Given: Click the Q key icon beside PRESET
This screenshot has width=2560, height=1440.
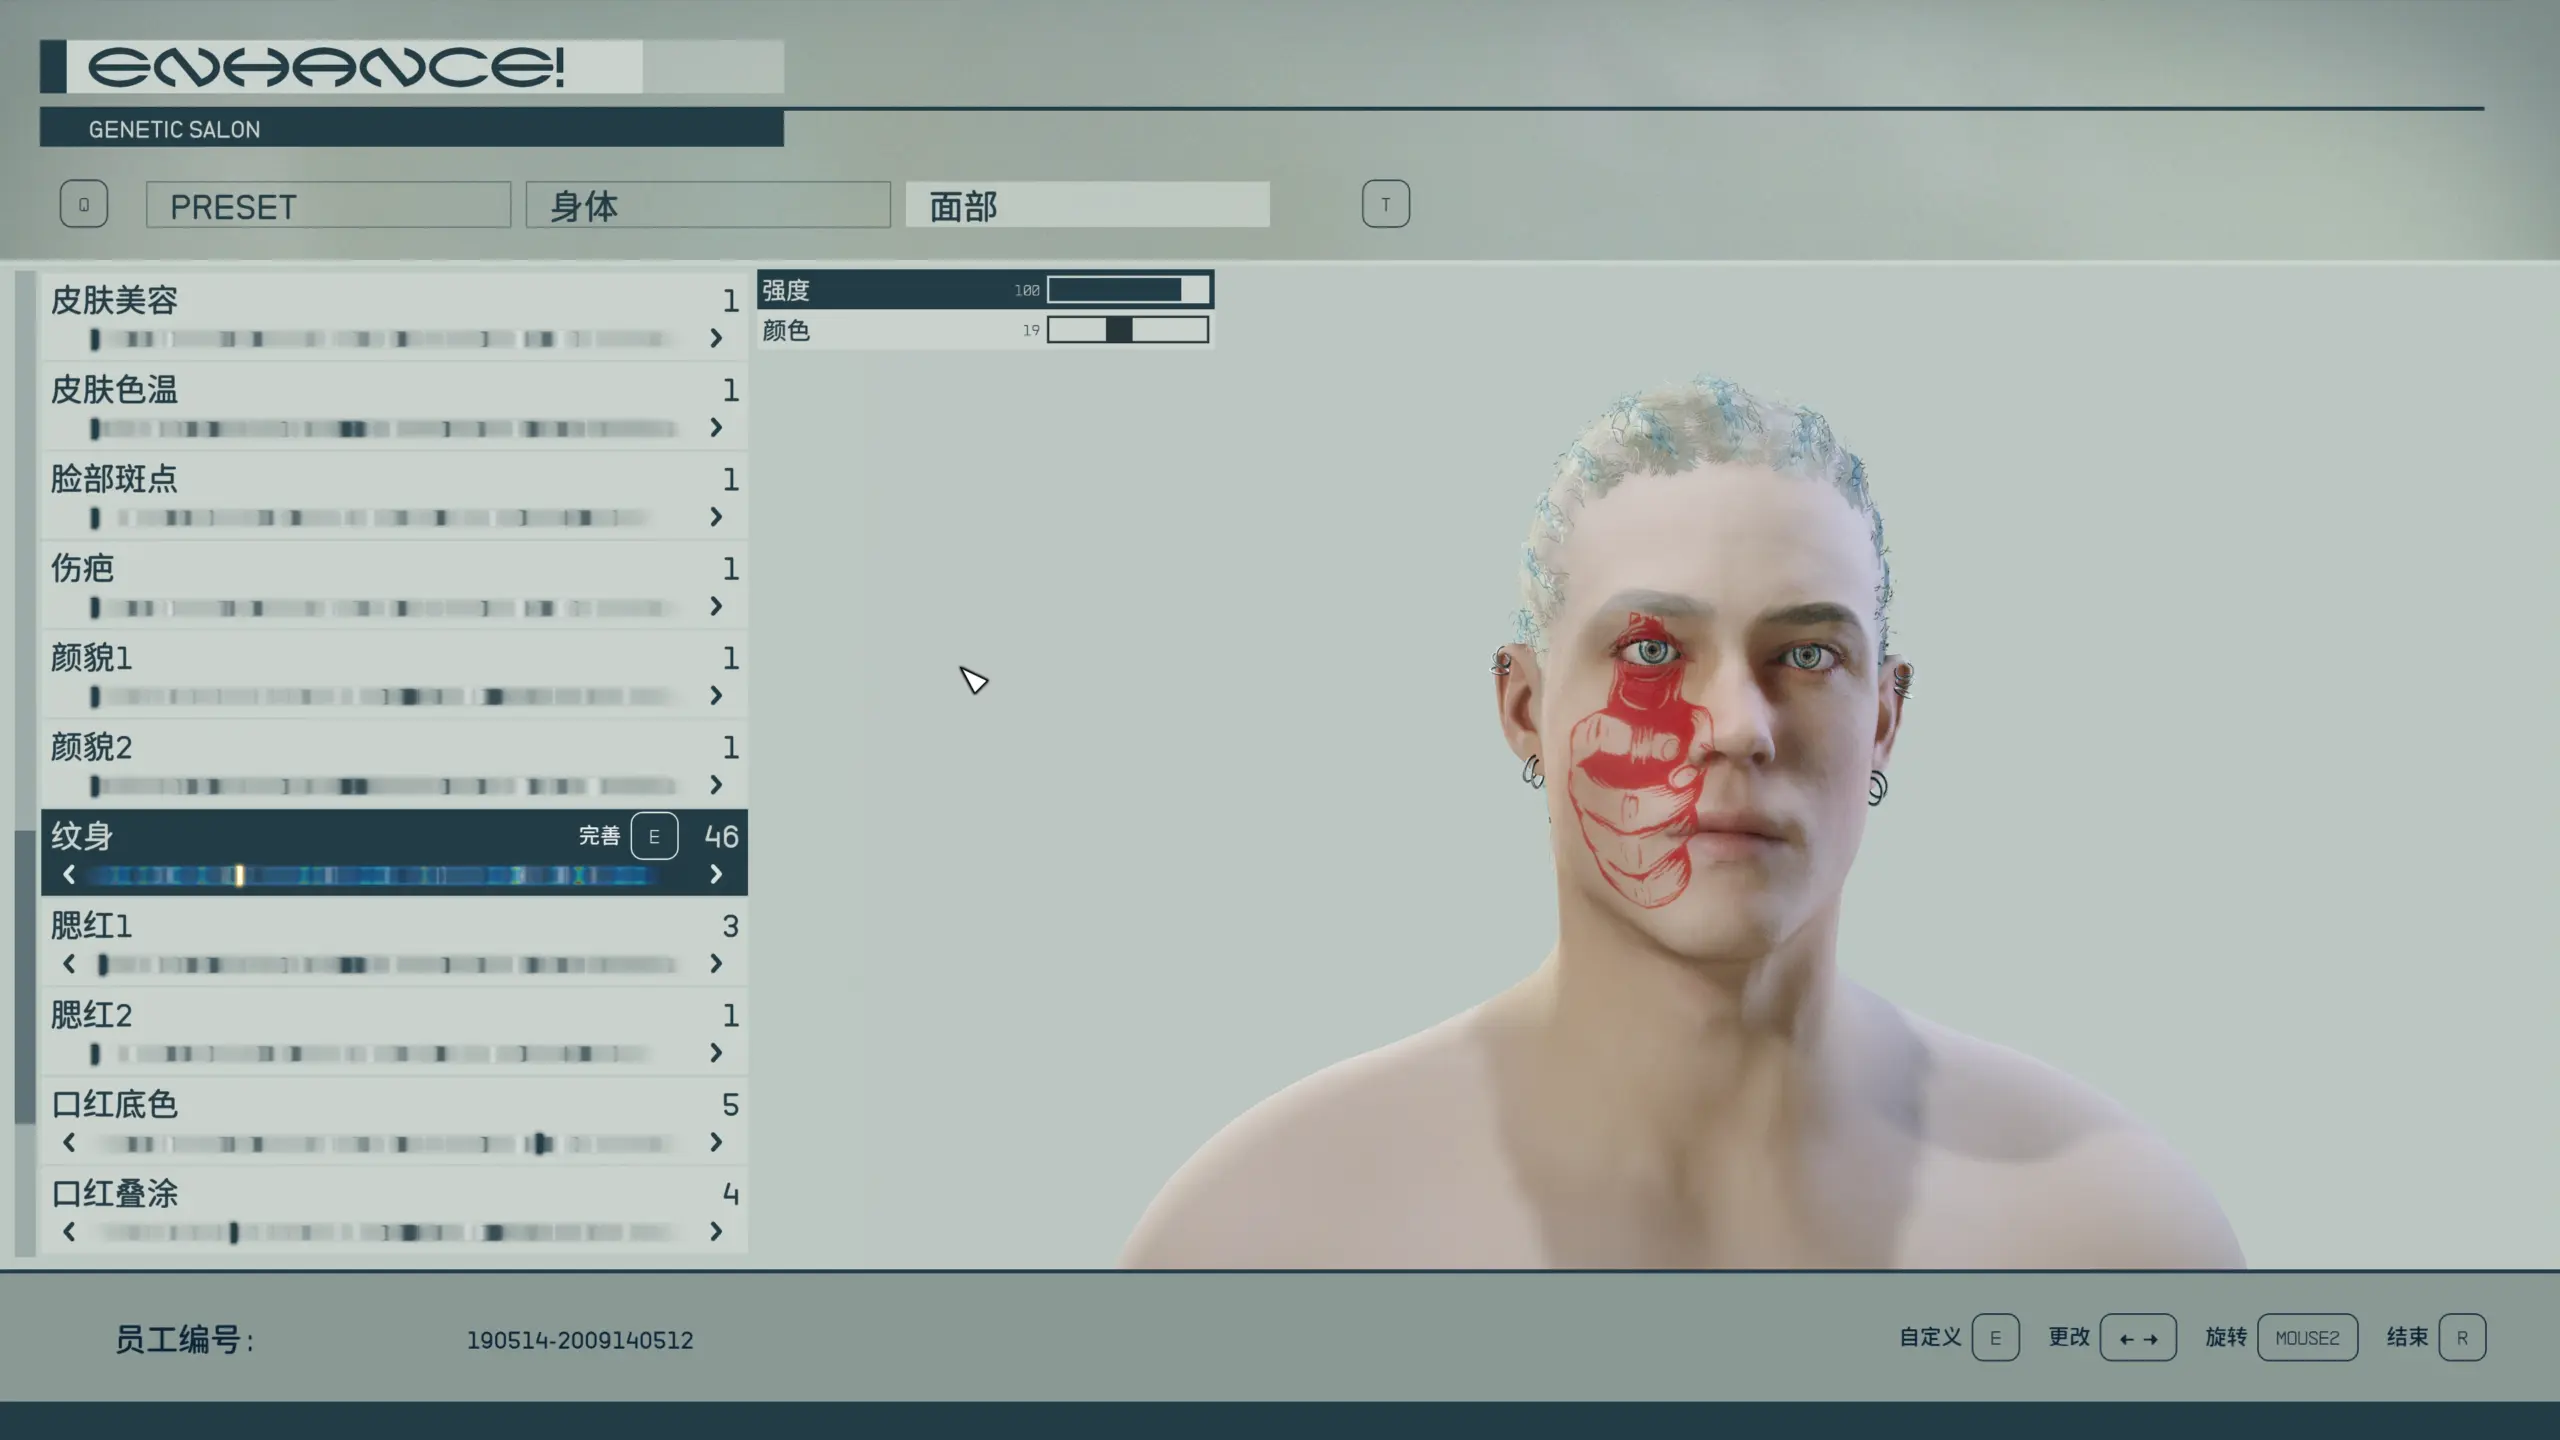Looking at the screenshot, I should click(x=84, y=204).
